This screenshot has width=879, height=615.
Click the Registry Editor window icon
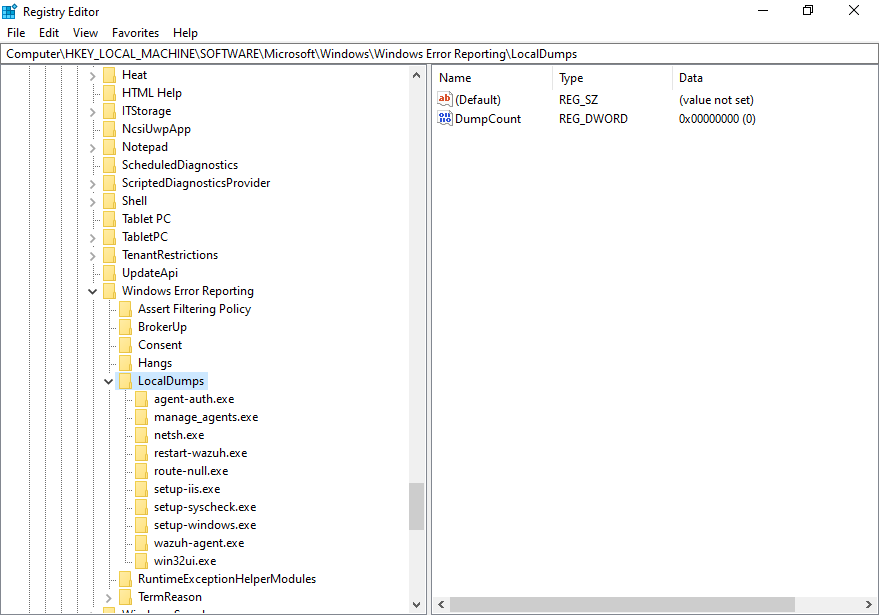coord(9,10)
